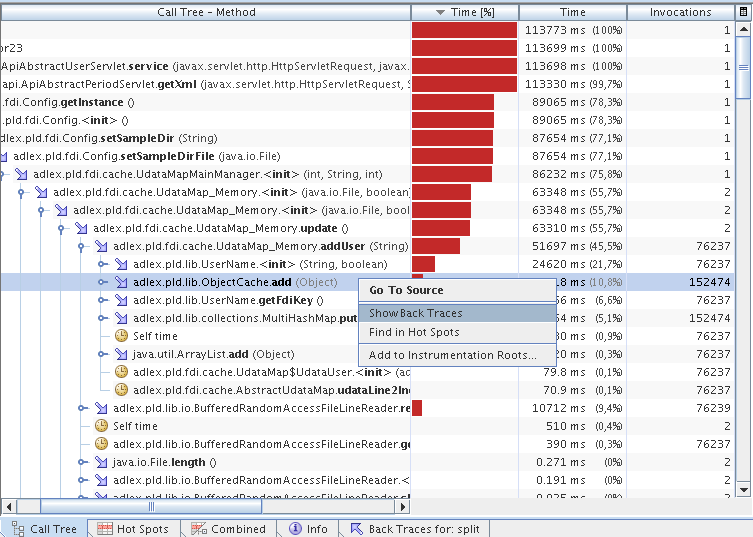Image resolution: width=753 pixels, height=537 pixels.
Task: Click method icon of MultiHashMap.put
Action: pos(121,318)
